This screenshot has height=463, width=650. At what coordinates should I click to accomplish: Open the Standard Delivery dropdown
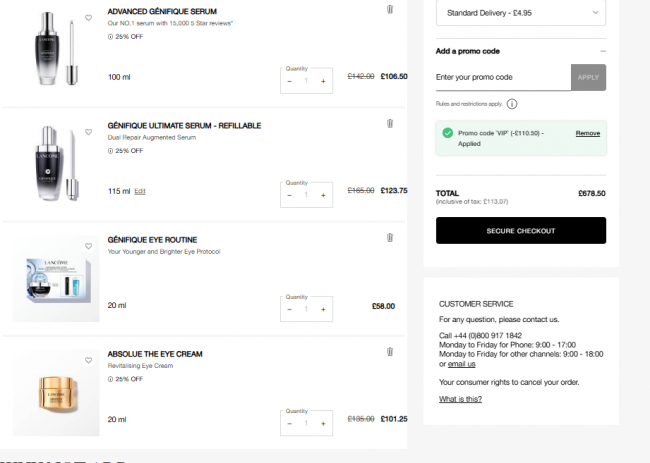[521, 12]
